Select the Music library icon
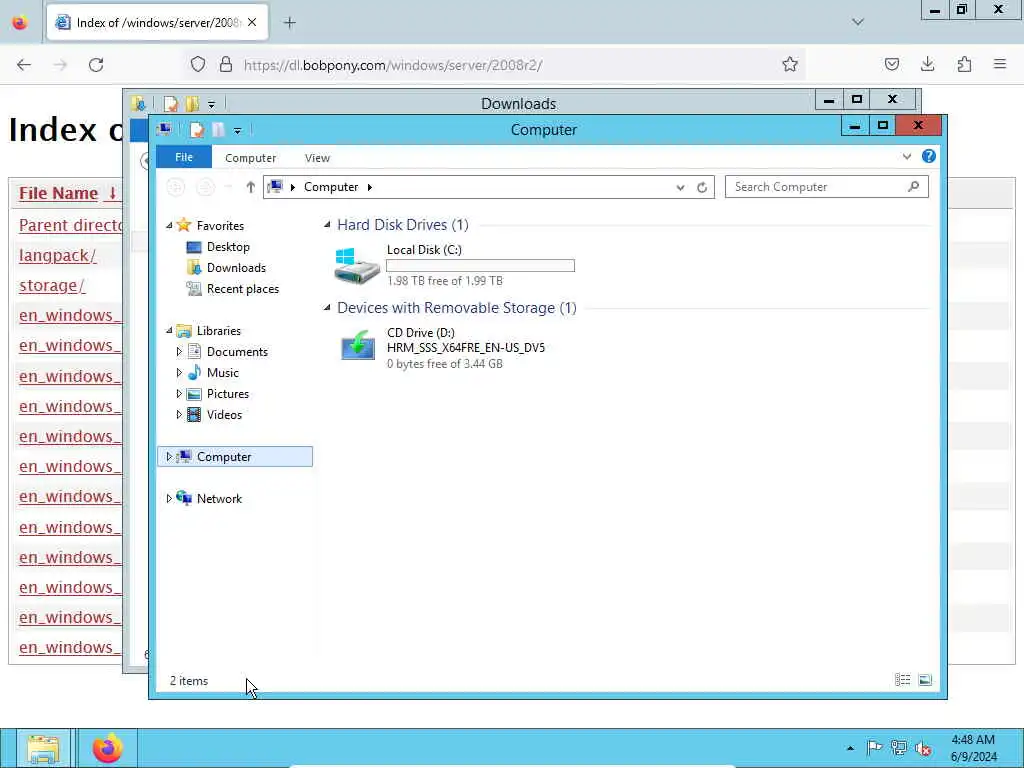The height and width of the screenshot is (768, 1024). click(194, 372)
